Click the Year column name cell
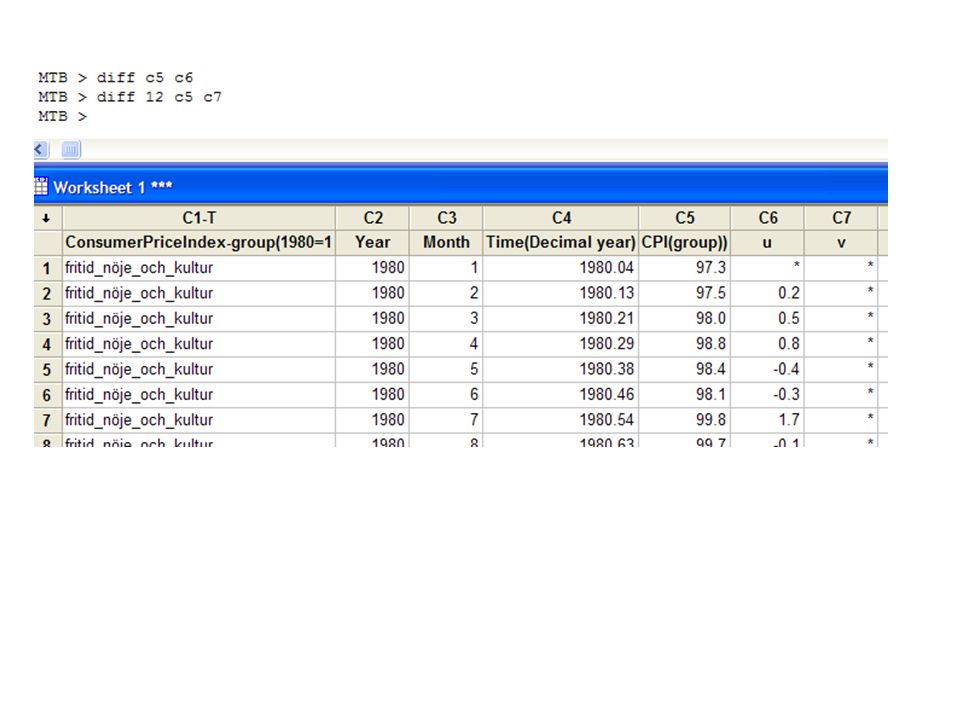 pos(373,243)
